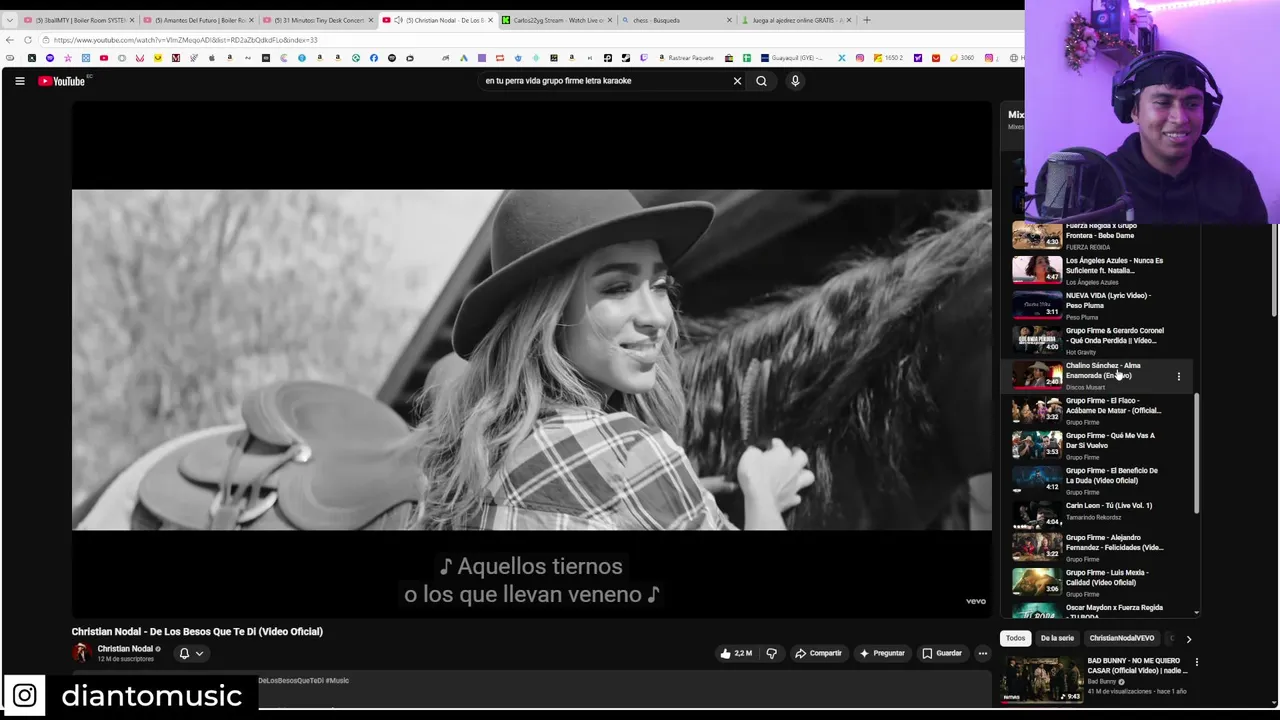The image size is (1280, 720).
Task: Open the video title text
Action: pyautogui.click(x=197, y=631)
